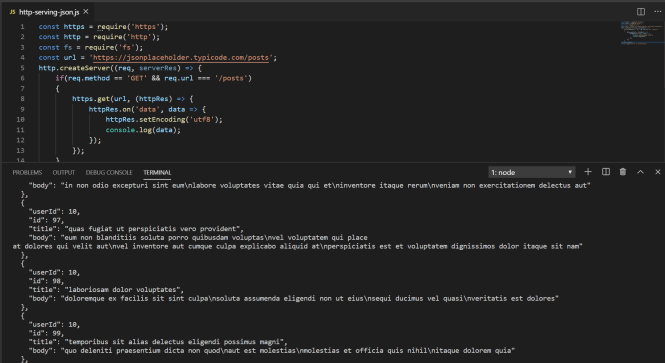This screenshot has width=665, height=363.
Task: Click title 'laboriosam dolor voluptates' in terminal
Action: click(123, 290)
